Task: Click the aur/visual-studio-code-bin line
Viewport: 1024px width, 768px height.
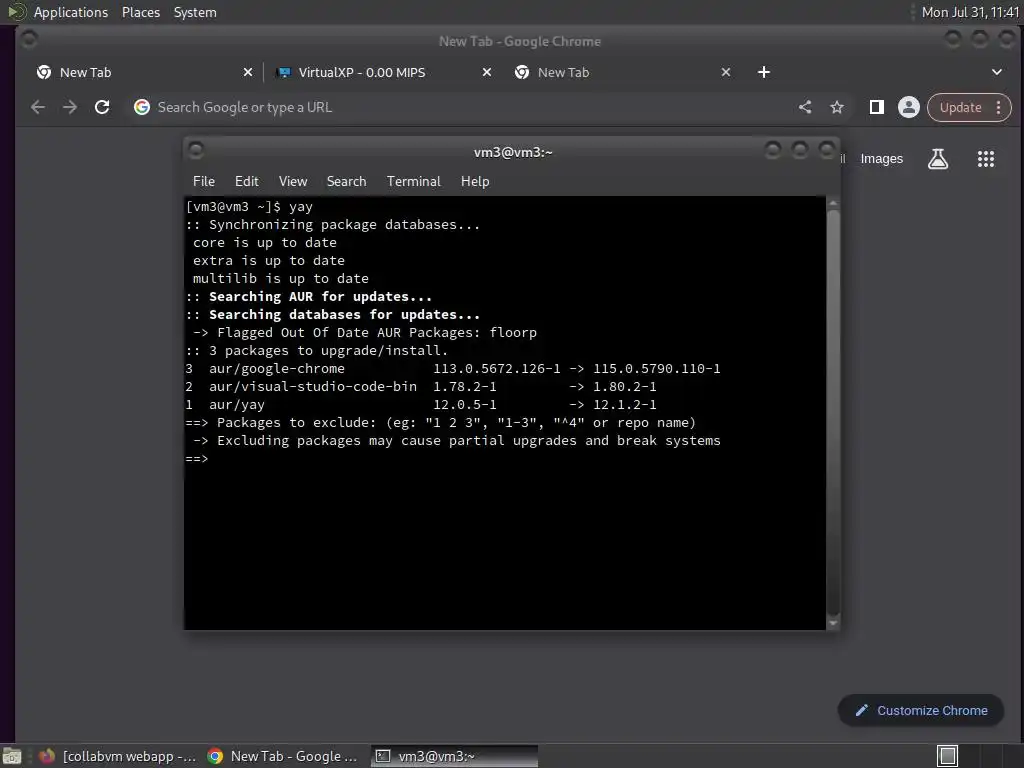Action: 421,387
